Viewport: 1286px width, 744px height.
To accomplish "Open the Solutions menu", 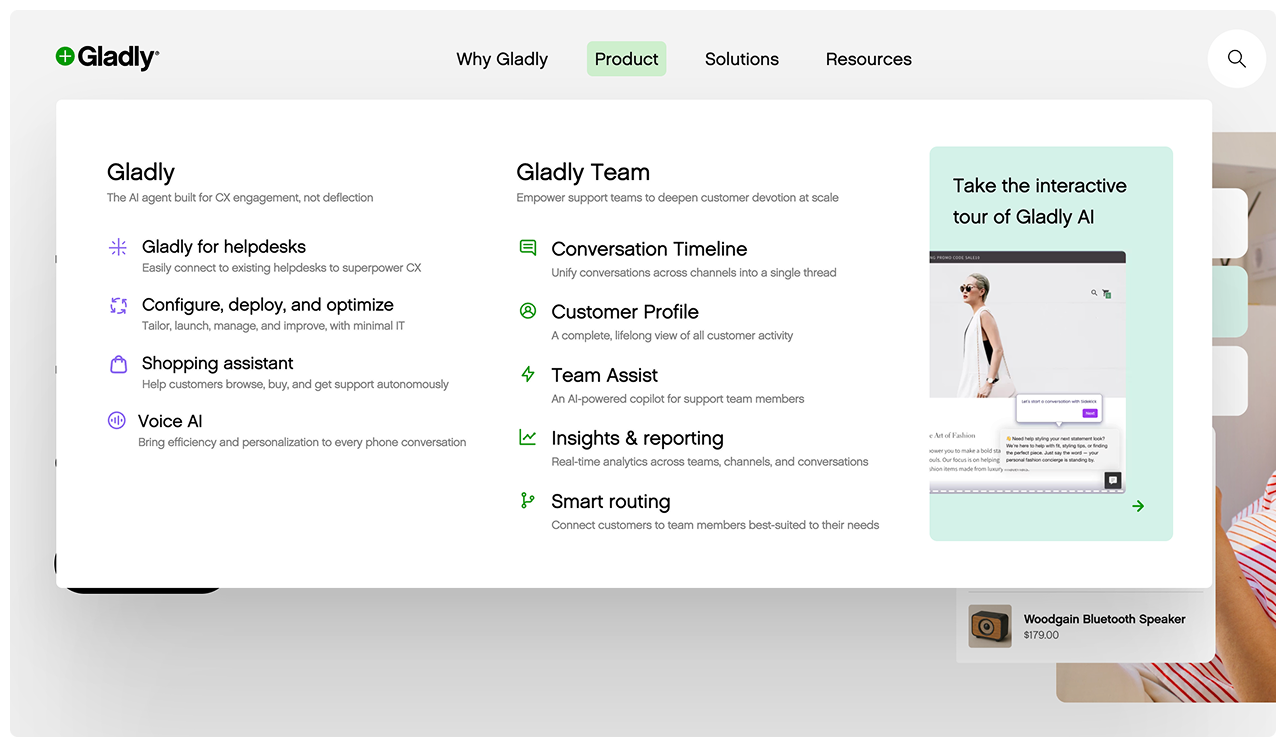I will tap(742, 59).
